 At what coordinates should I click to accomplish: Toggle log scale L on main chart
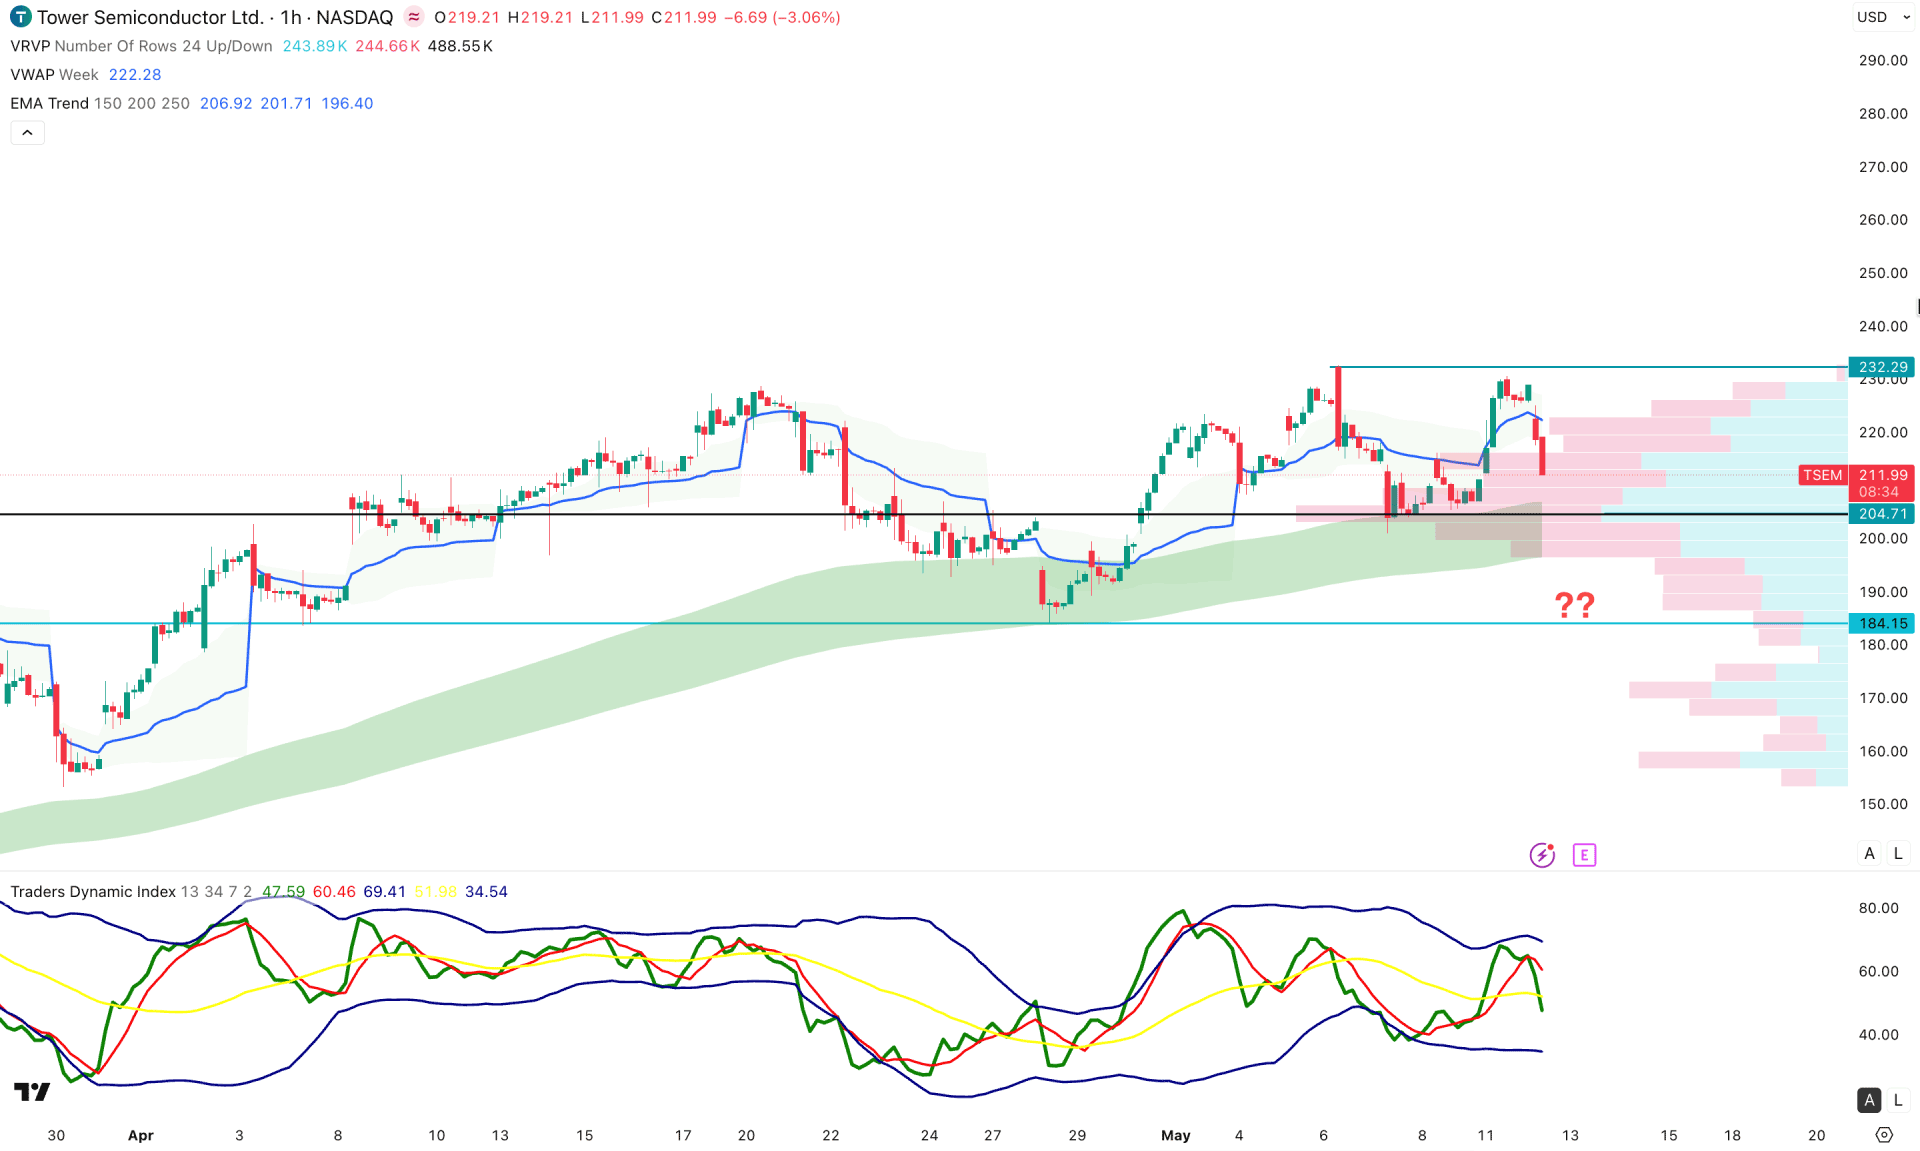[1898, 854]
